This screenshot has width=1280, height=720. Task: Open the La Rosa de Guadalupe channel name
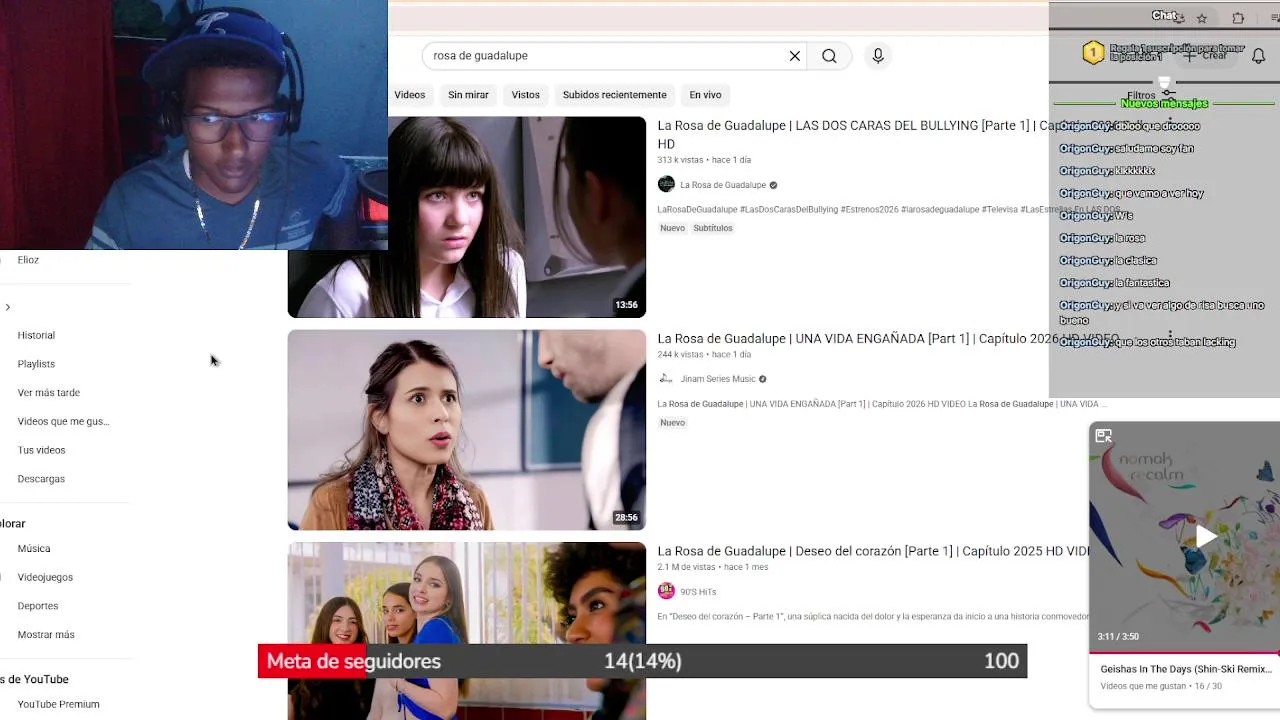pyautogui.click(x=723, y=185)
